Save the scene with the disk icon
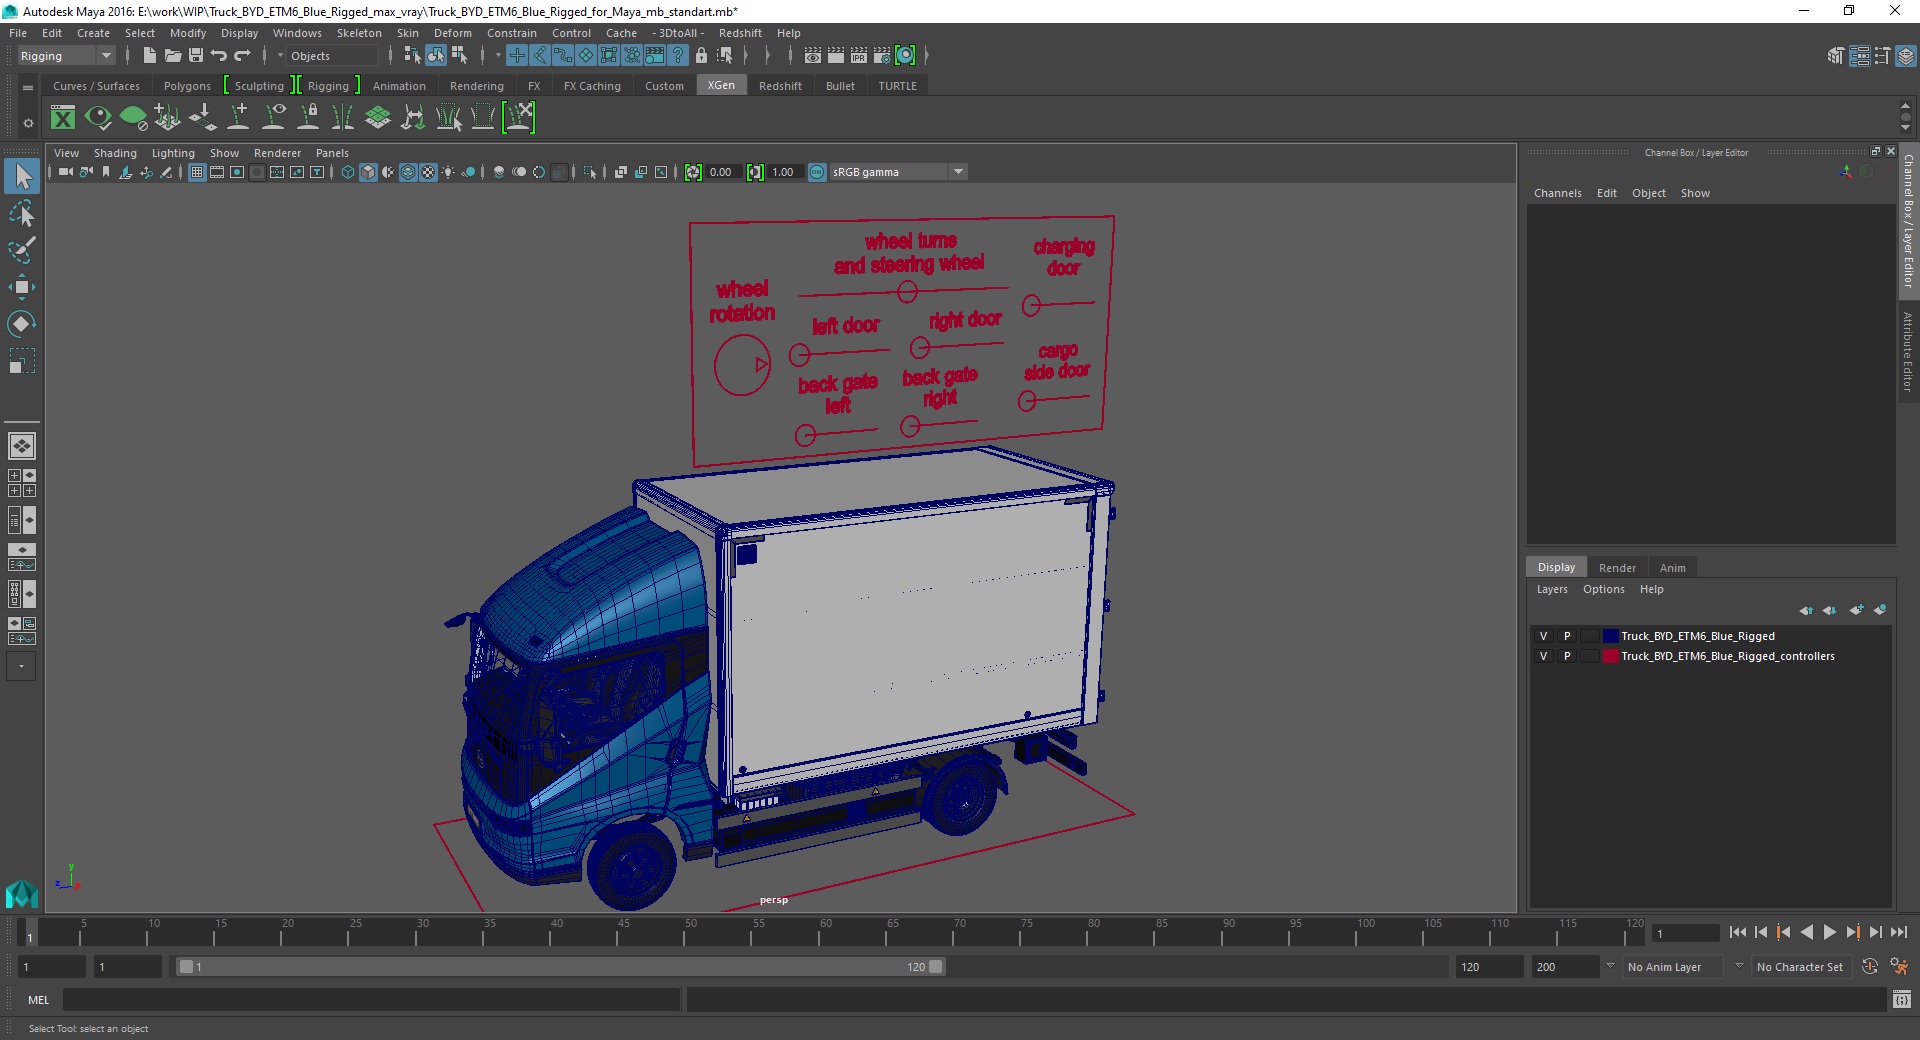The width and height of the screenshot is (1920, 1040). tap(196, 56)
